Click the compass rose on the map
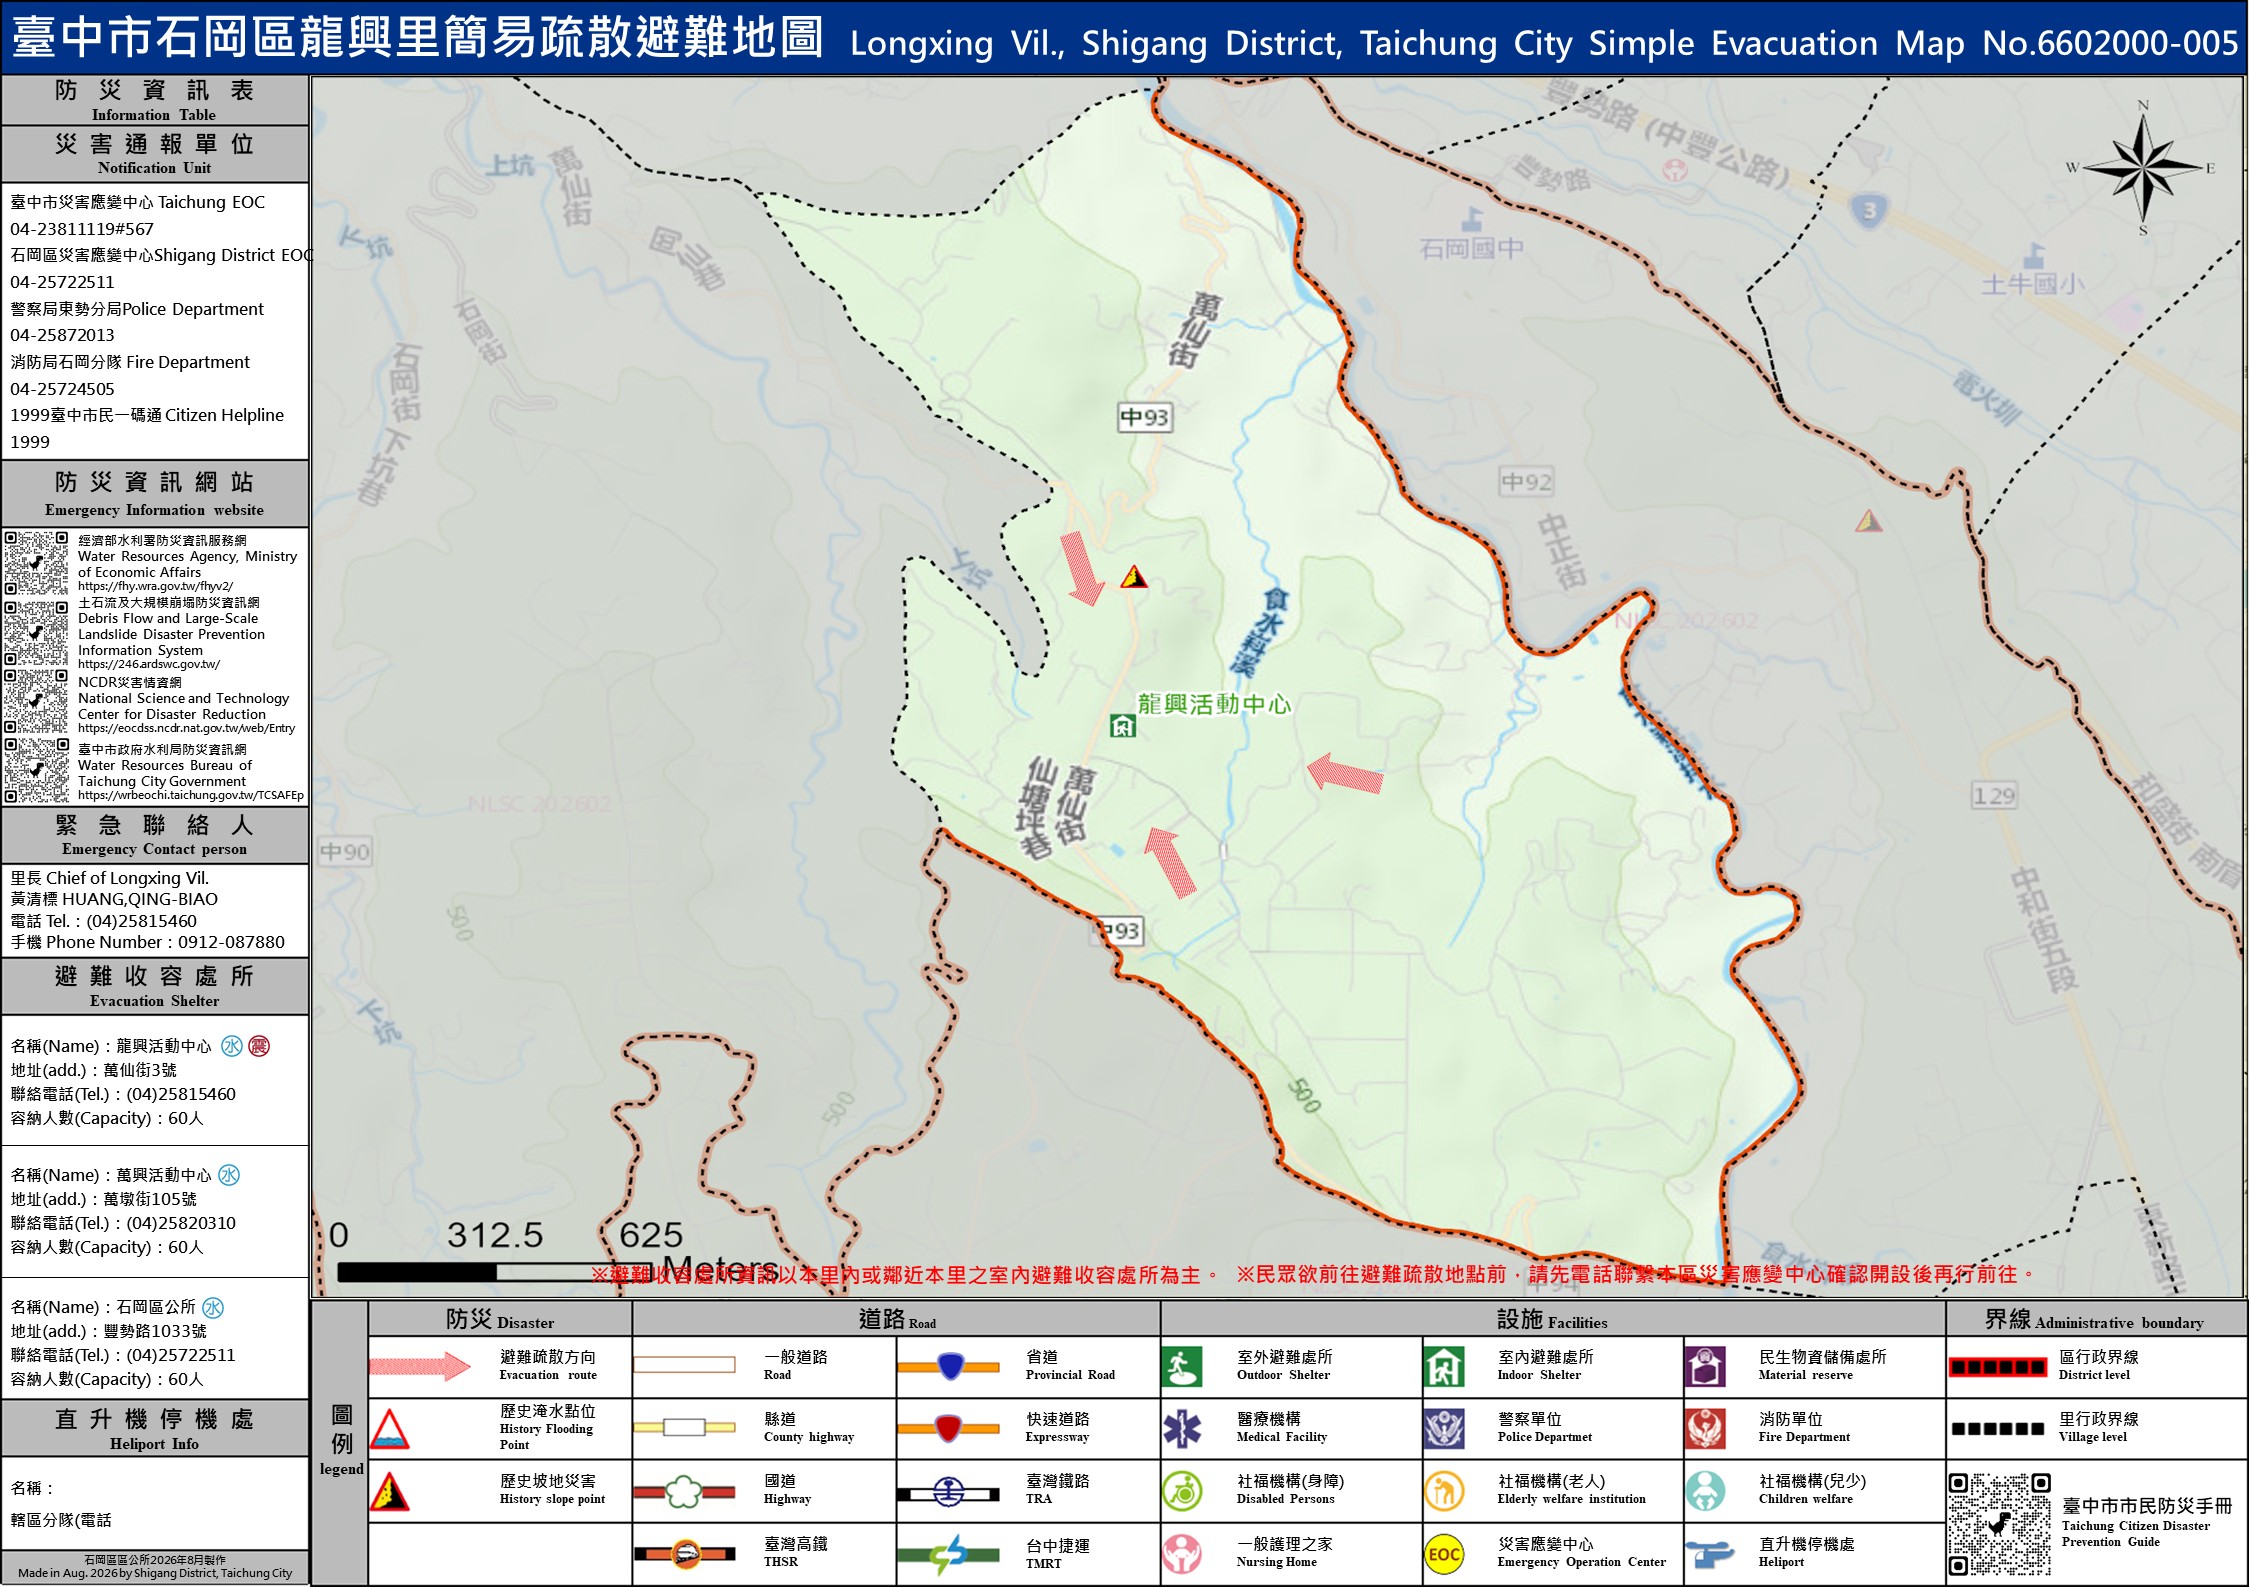This screenshot has width=2249, height=1587. tap(2142, 167)
